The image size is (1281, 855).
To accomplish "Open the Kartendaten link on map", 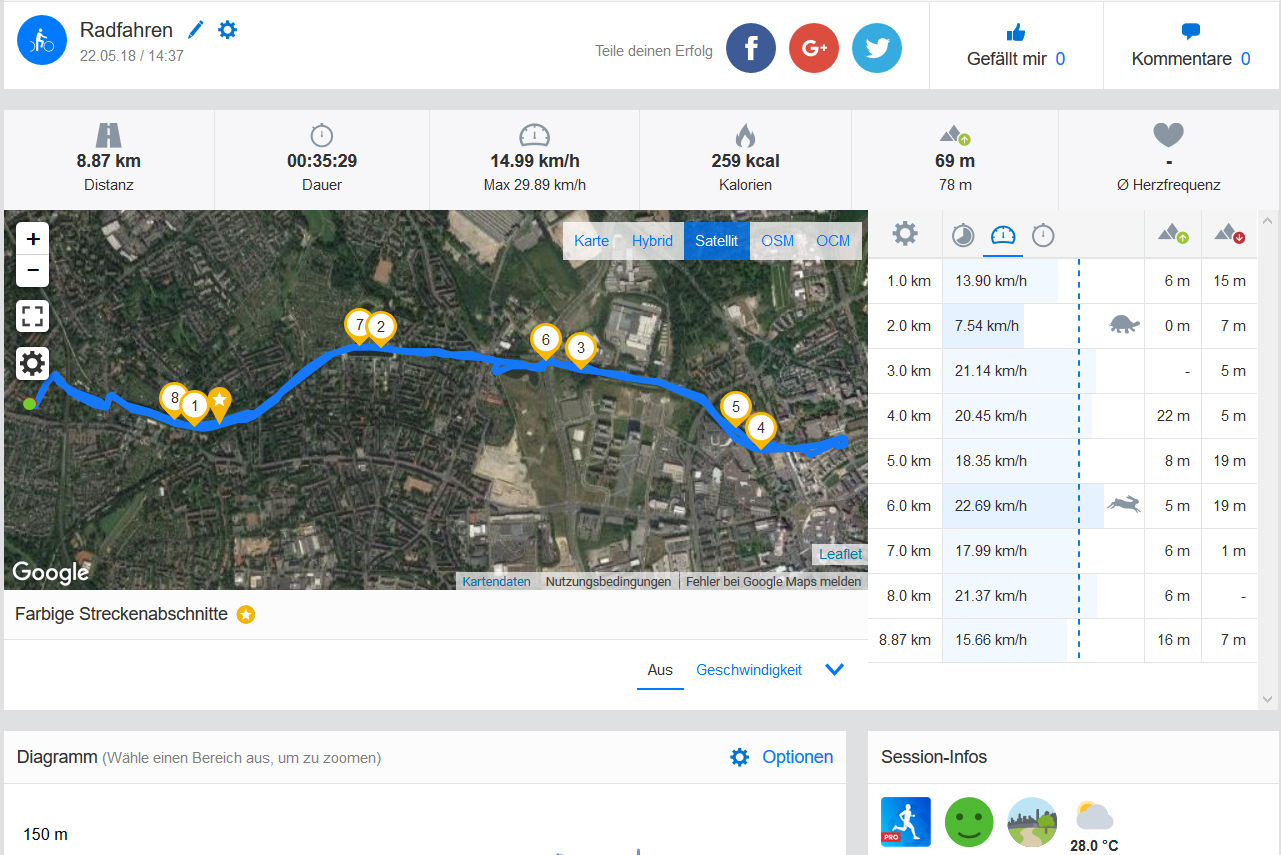I will pyautogui.click(x=497, y=581).
